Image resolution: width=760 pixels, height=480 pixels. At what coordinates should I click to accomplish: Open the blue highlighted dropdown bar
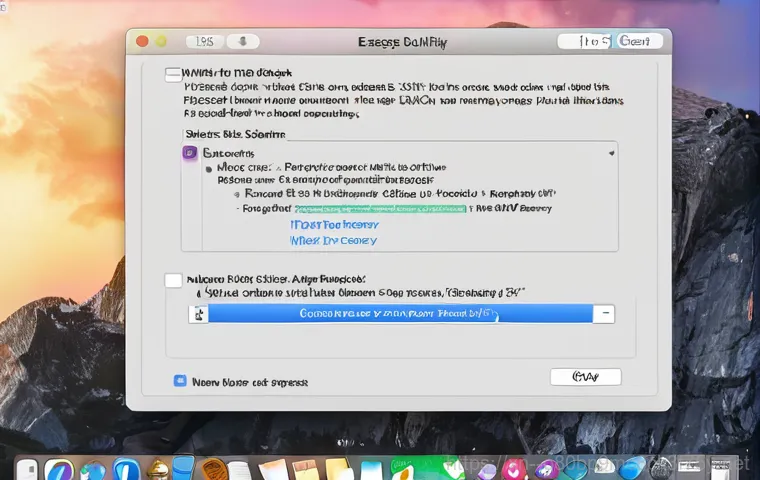coord(400,313)
